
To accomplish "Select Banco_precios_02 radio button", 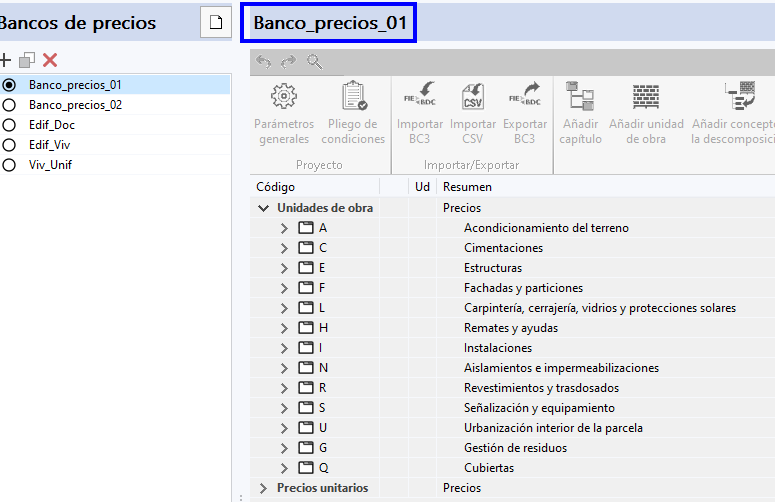I will [x=9, y=105].
